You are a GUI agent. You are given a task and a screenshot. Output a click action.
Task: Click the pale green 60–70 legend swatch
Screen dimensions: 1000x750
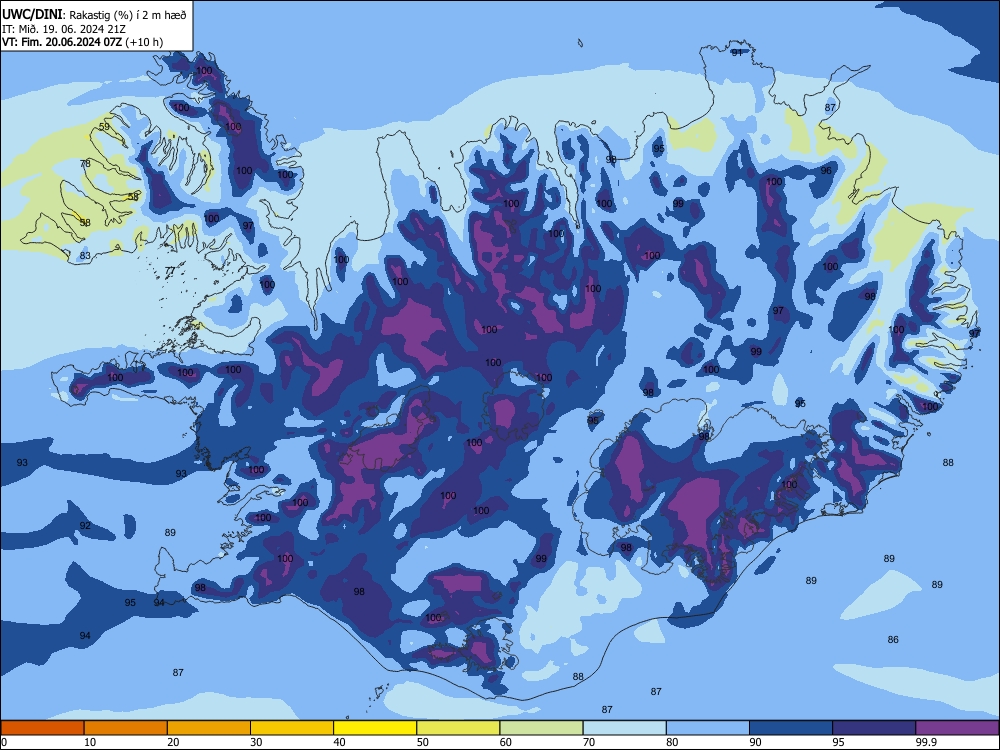pos(541,728)
